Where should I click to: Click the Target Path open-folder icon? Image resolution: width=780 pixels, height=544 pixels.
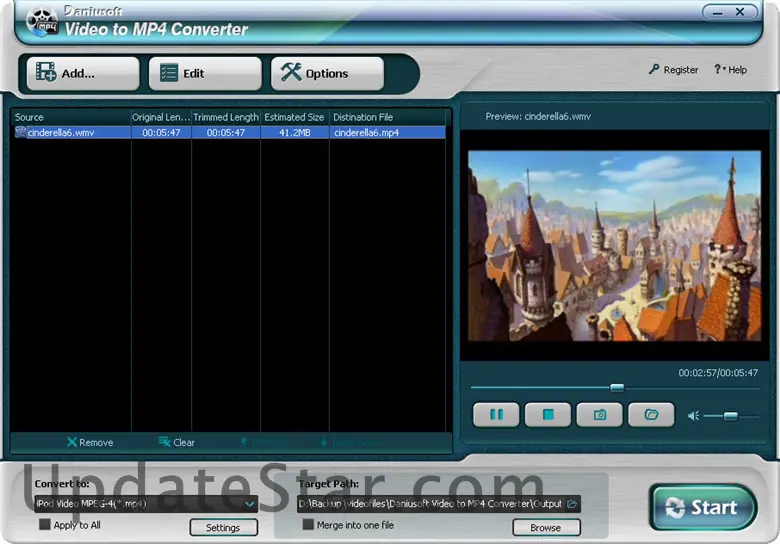coord(572,504)
